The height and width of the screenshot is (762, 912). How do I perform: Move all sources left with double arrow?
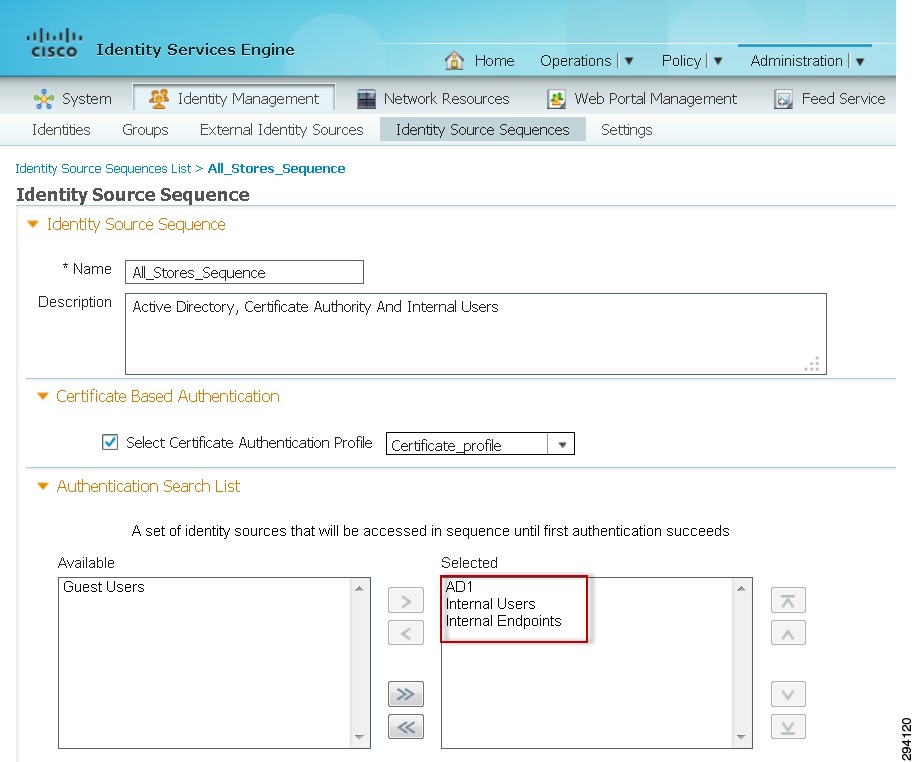406,727
